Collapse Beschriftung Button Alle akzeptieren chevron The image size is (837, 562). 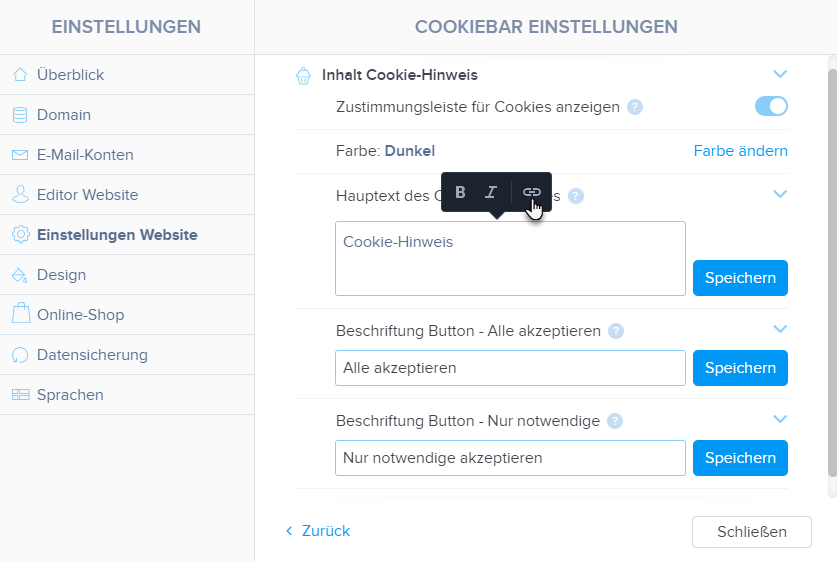(x=781, y=329)
